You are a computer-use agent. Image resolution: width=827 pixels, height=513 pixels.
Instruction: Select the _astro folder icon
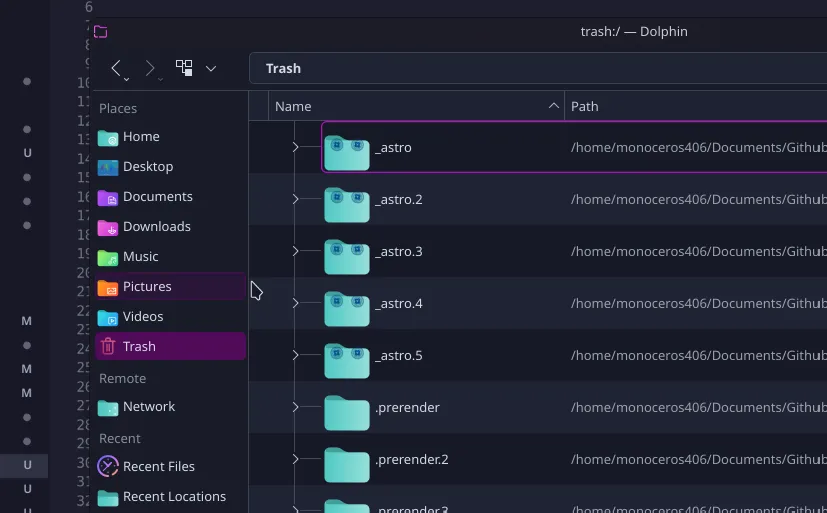(347, 153)
